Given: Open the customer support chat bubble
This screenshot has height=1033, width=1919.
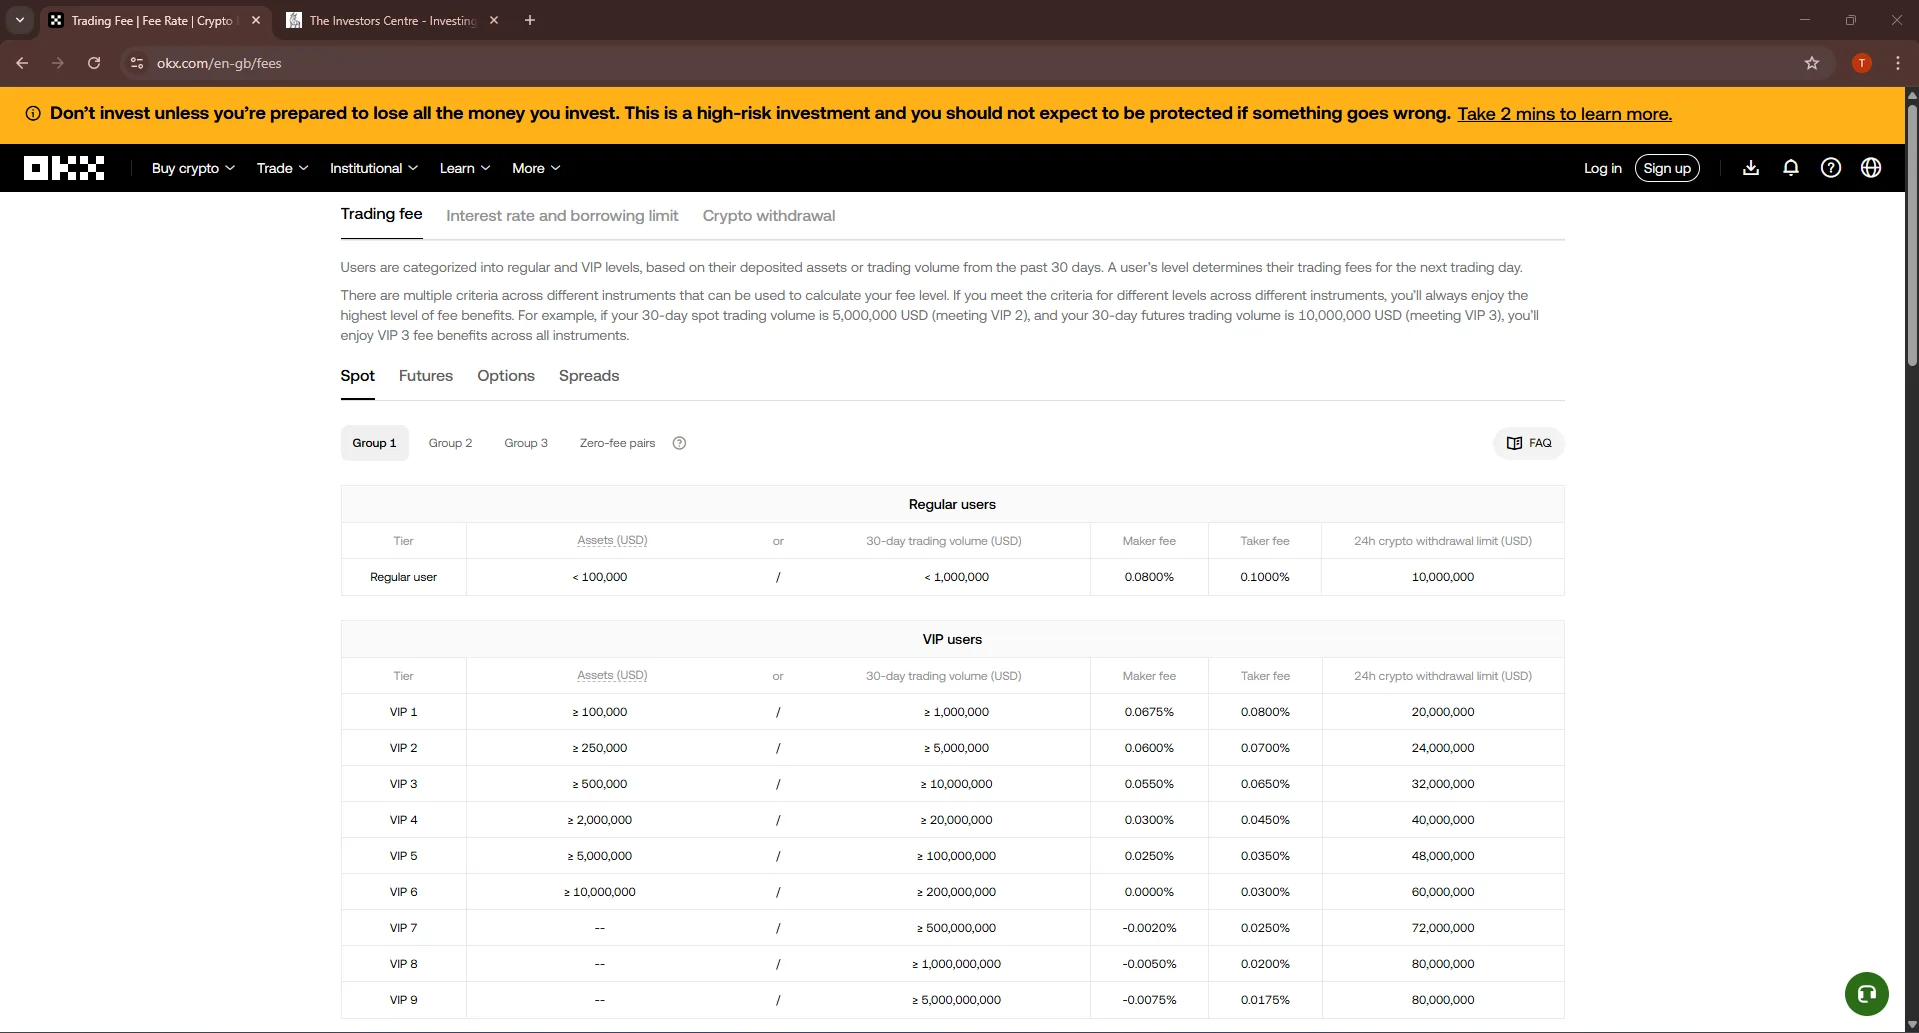Looking at the screenshot, I should (x=1866, y=994).
